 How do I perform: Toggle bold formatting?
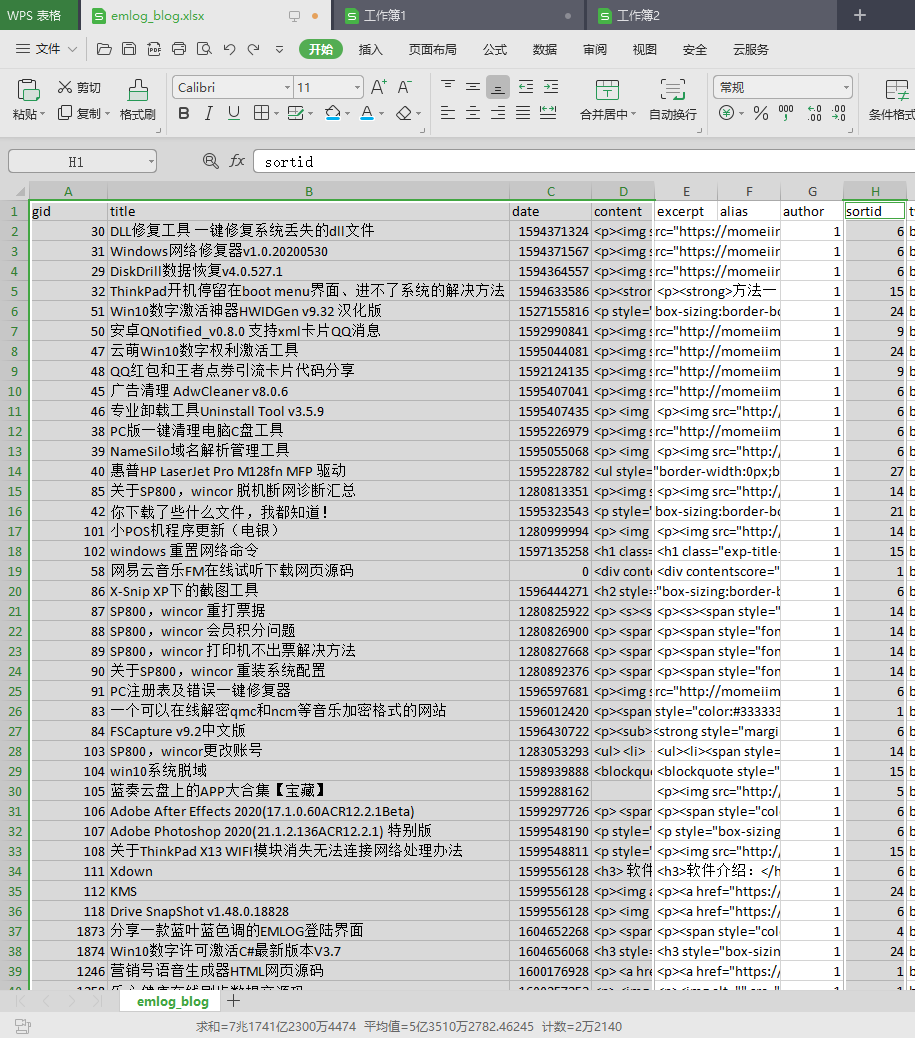(x=184, y=113)
